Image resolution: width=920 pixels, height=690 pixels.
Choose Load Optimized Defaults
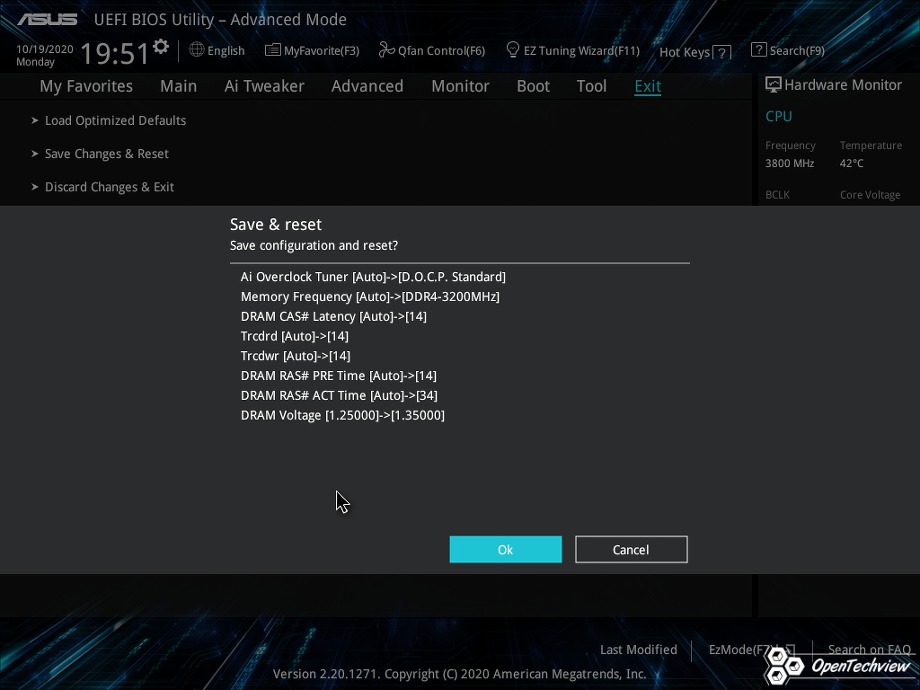[x=116, y=120]
